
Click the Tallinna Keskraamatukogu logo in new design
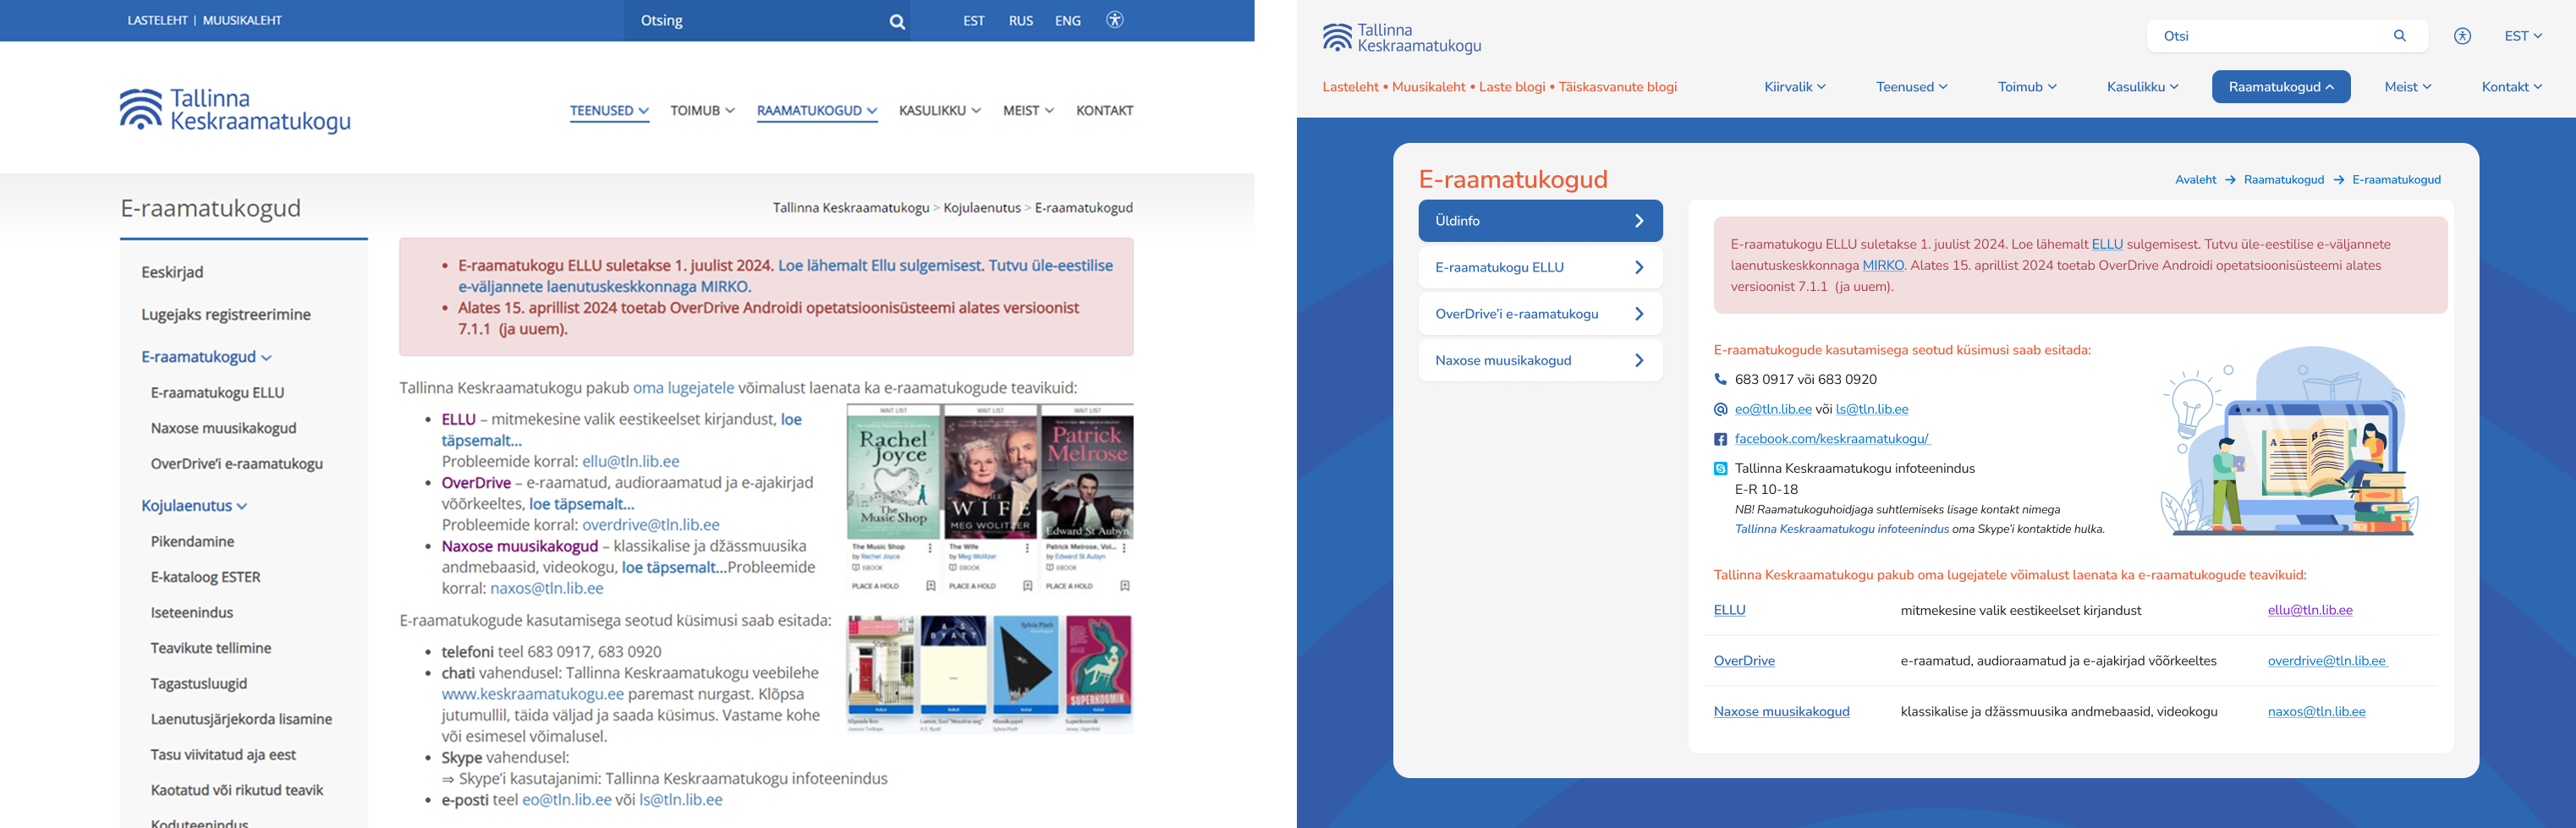[1401, 38]
